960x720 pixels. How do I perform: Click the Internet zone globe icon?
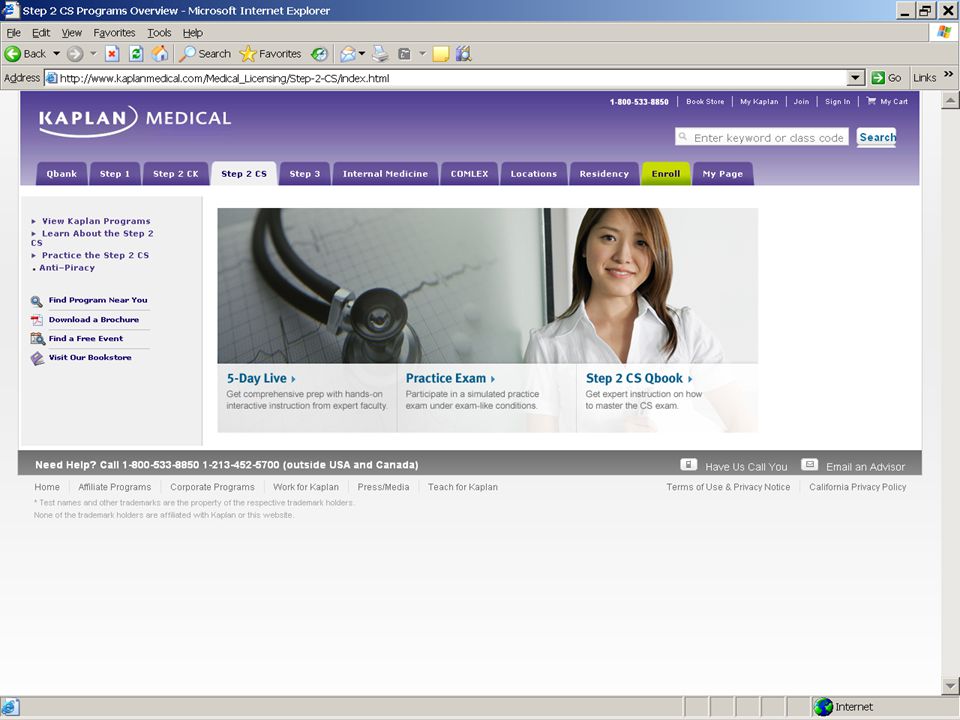pyautogui.click(x=823, y=707)
